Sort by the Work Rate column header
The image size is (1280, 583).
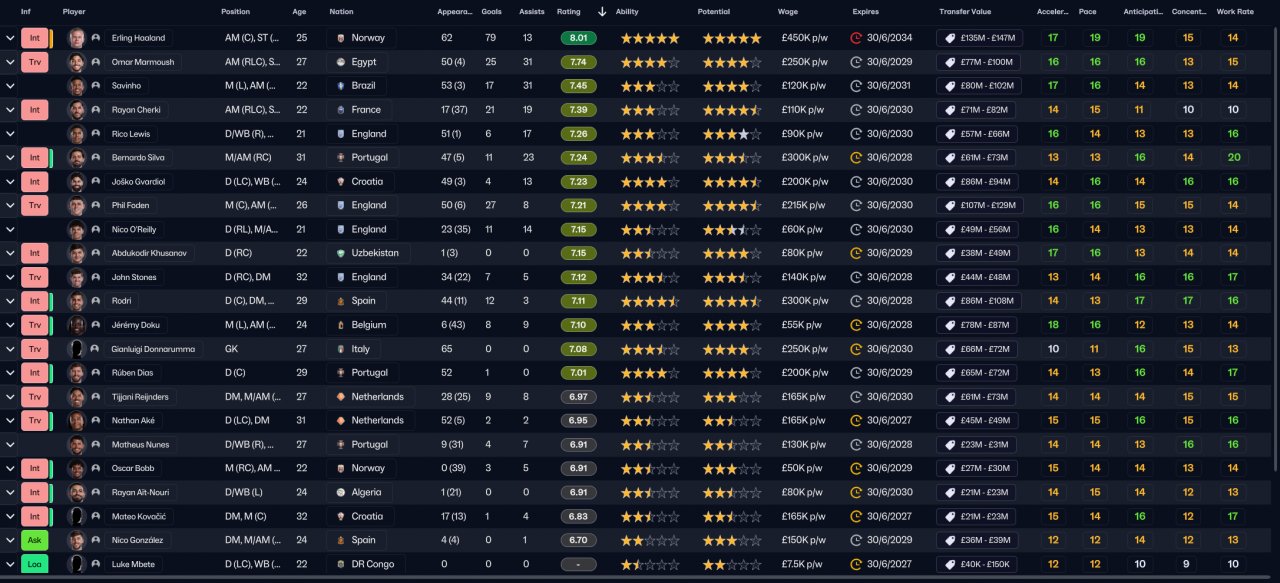coord(1233,12)
